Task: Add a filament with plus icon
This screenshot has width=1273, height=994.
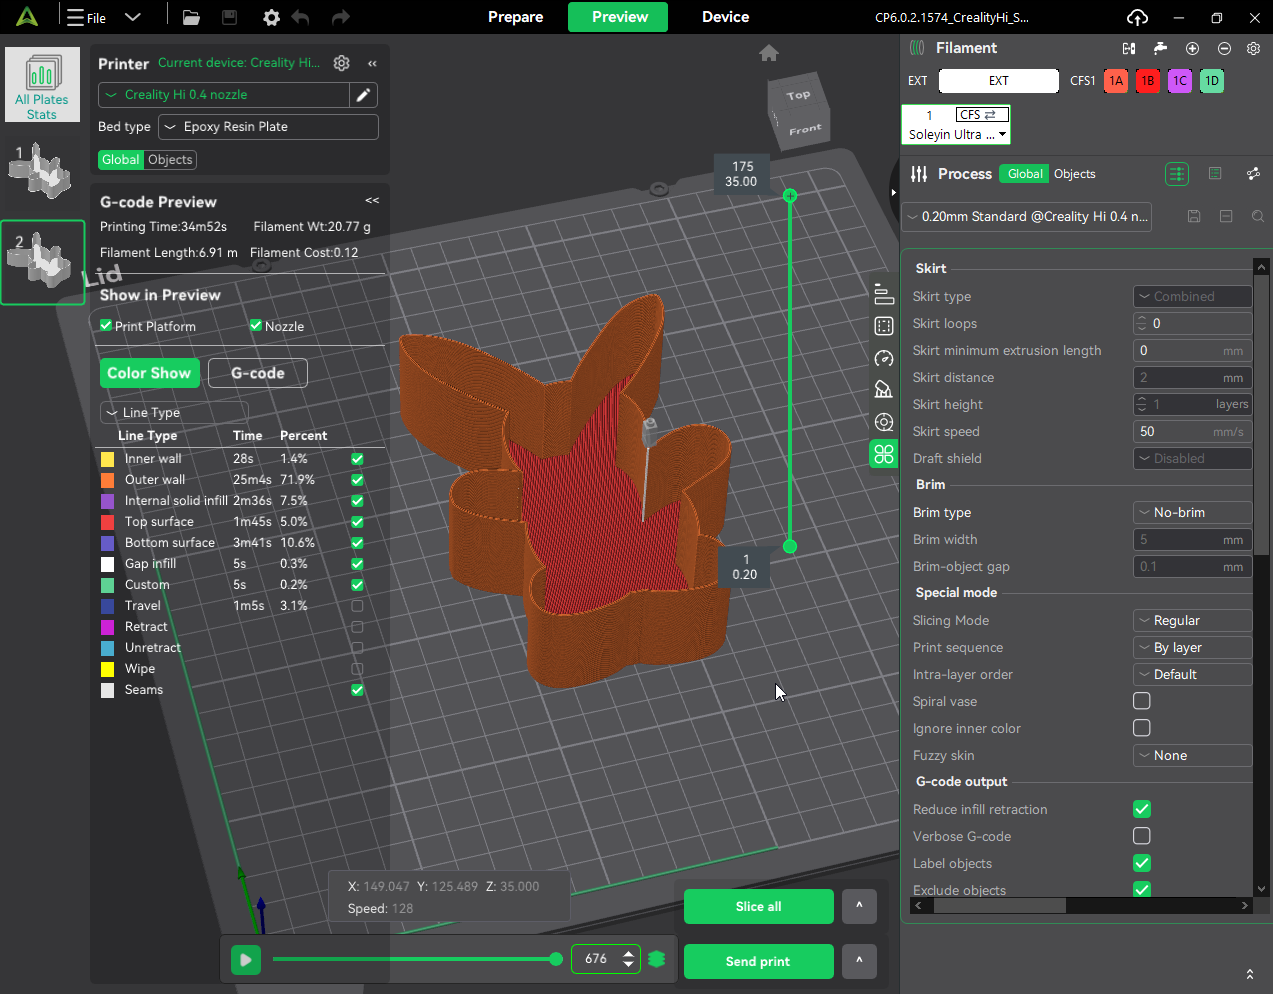Action: click(x=1192, y=48)
